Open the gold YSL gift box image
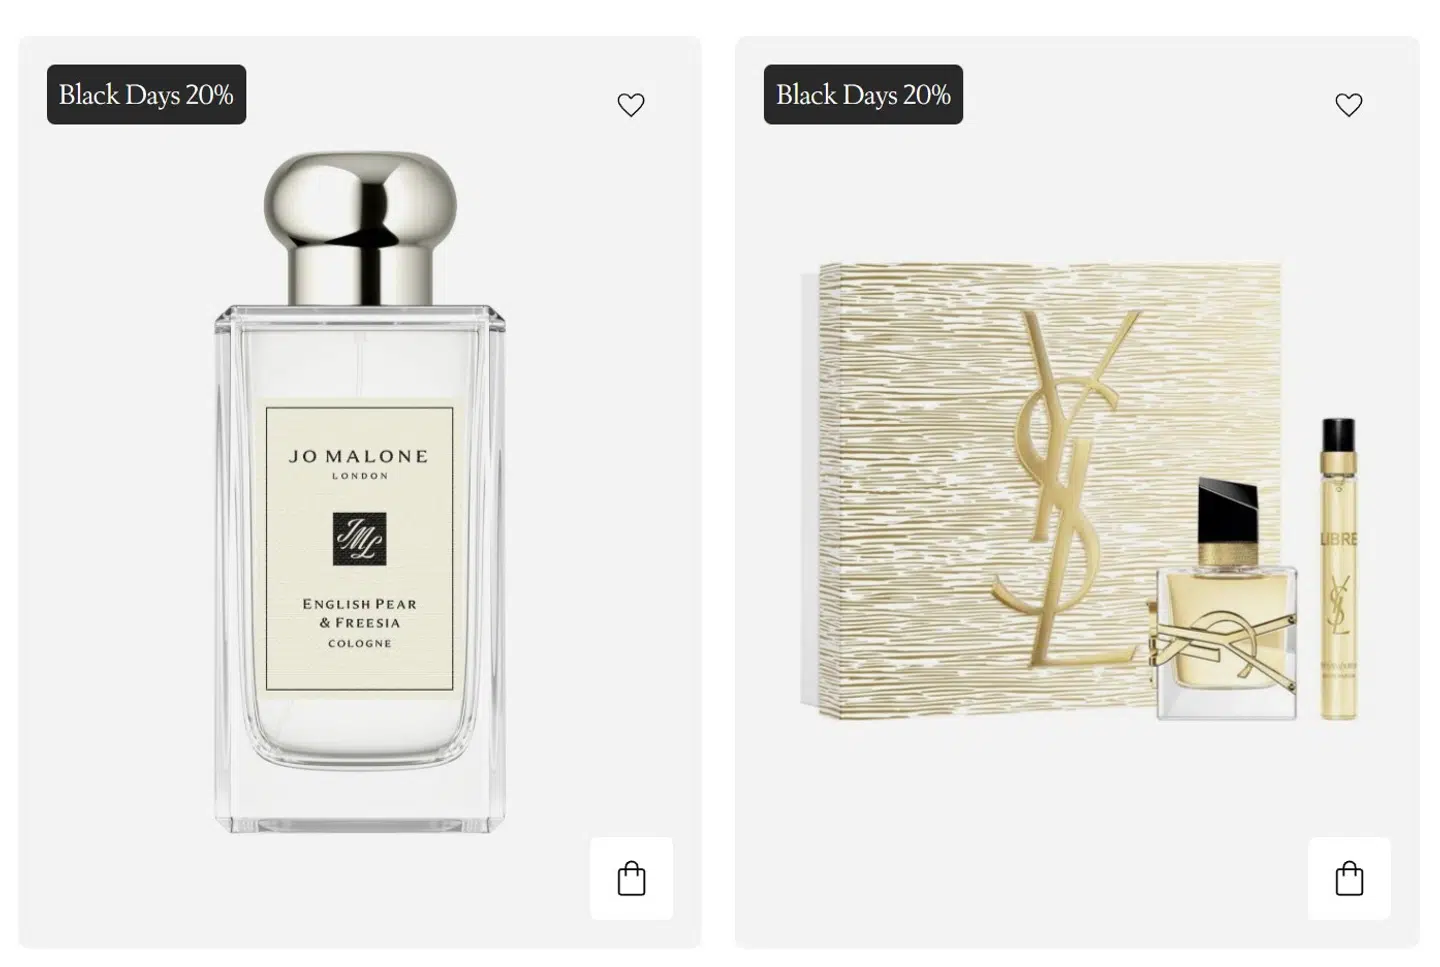This screenshot has width=1440, height=967. [1040, 490]
